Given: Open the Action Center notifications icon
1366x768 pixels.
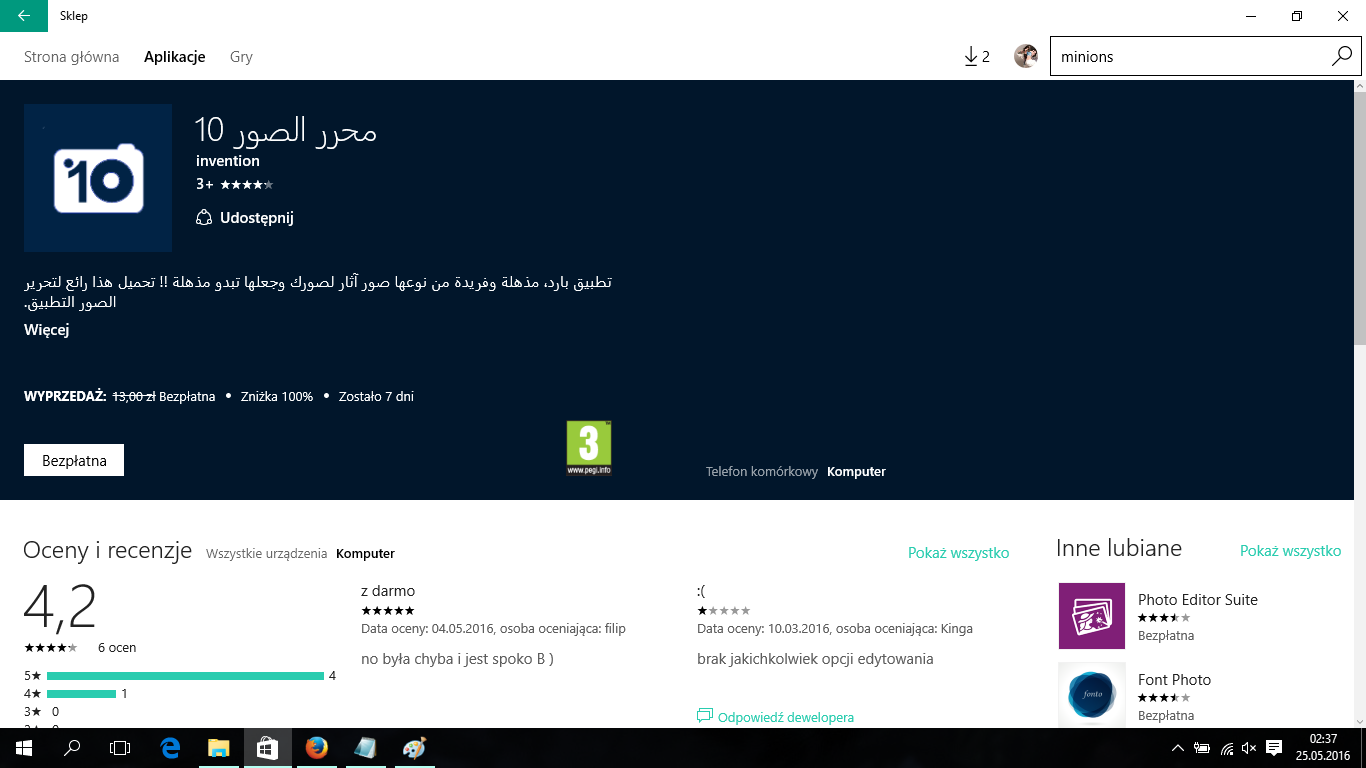Looking at the screenshot, I should (1274, 748).
